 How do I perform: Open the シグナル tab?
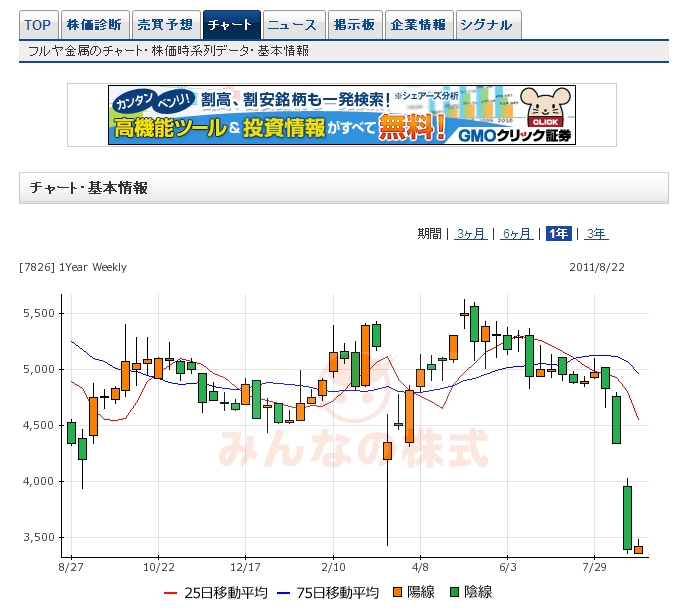coord(487,25)
